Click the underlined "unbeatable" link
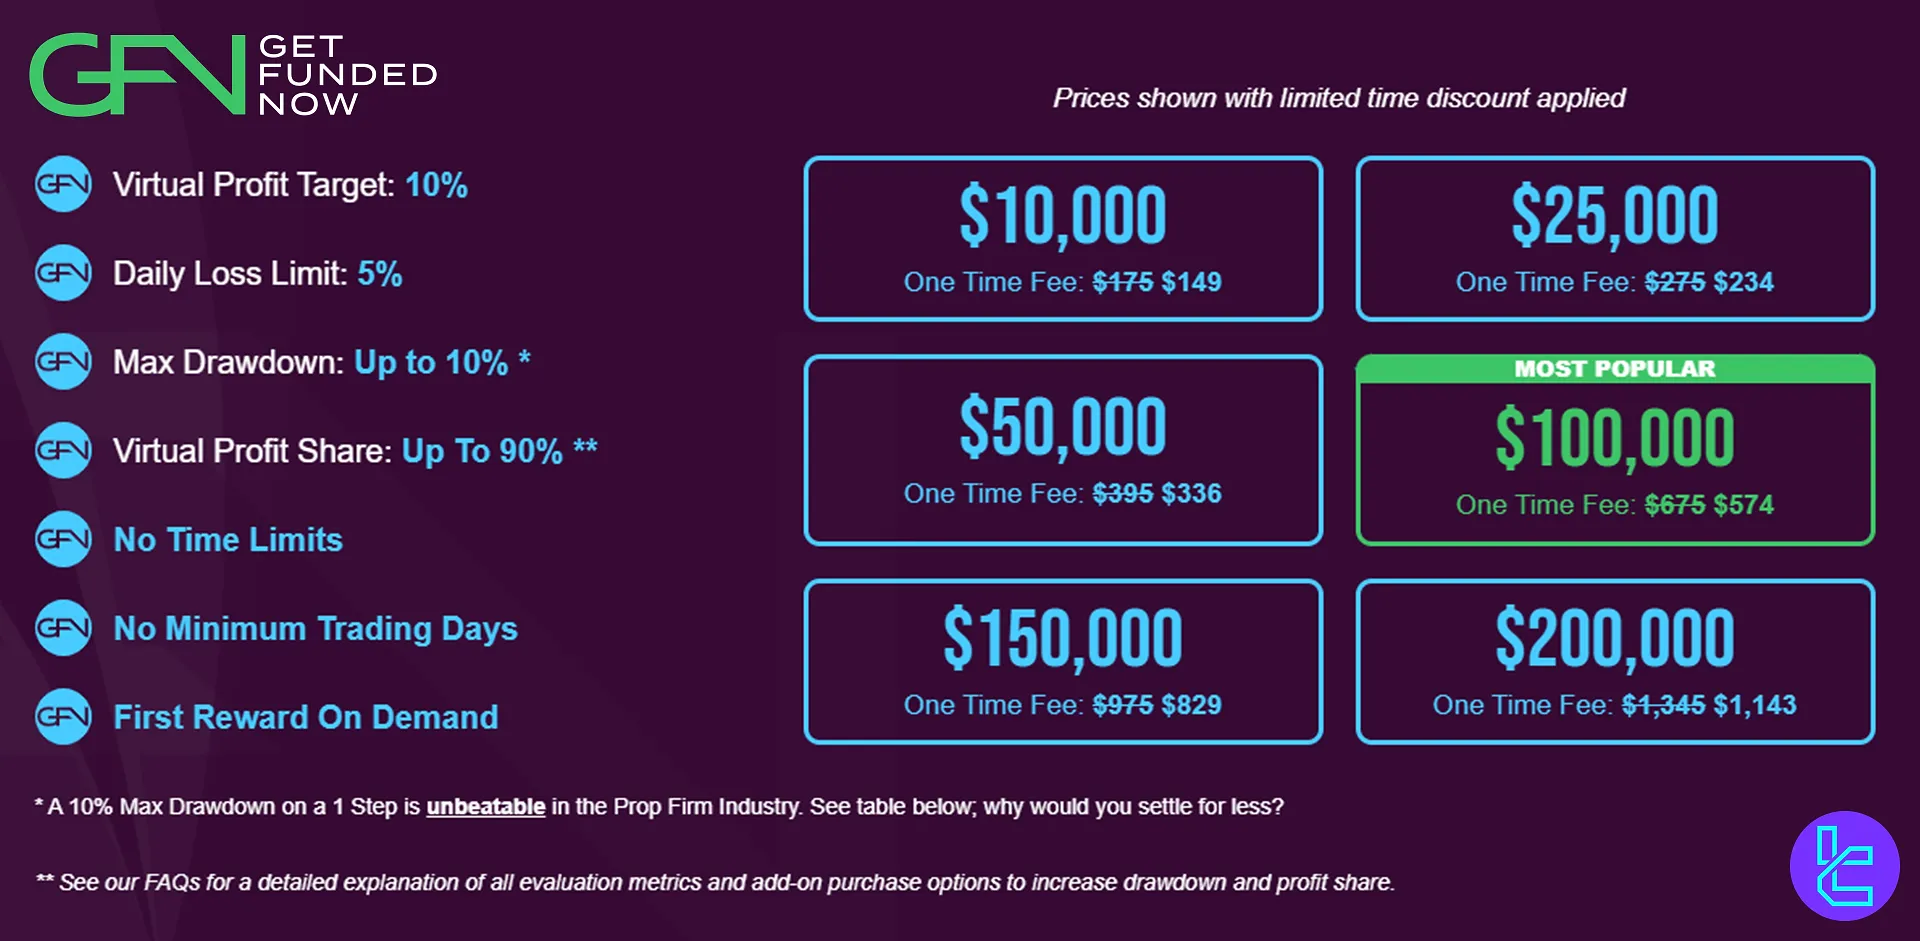 click(x=486, y=807)
